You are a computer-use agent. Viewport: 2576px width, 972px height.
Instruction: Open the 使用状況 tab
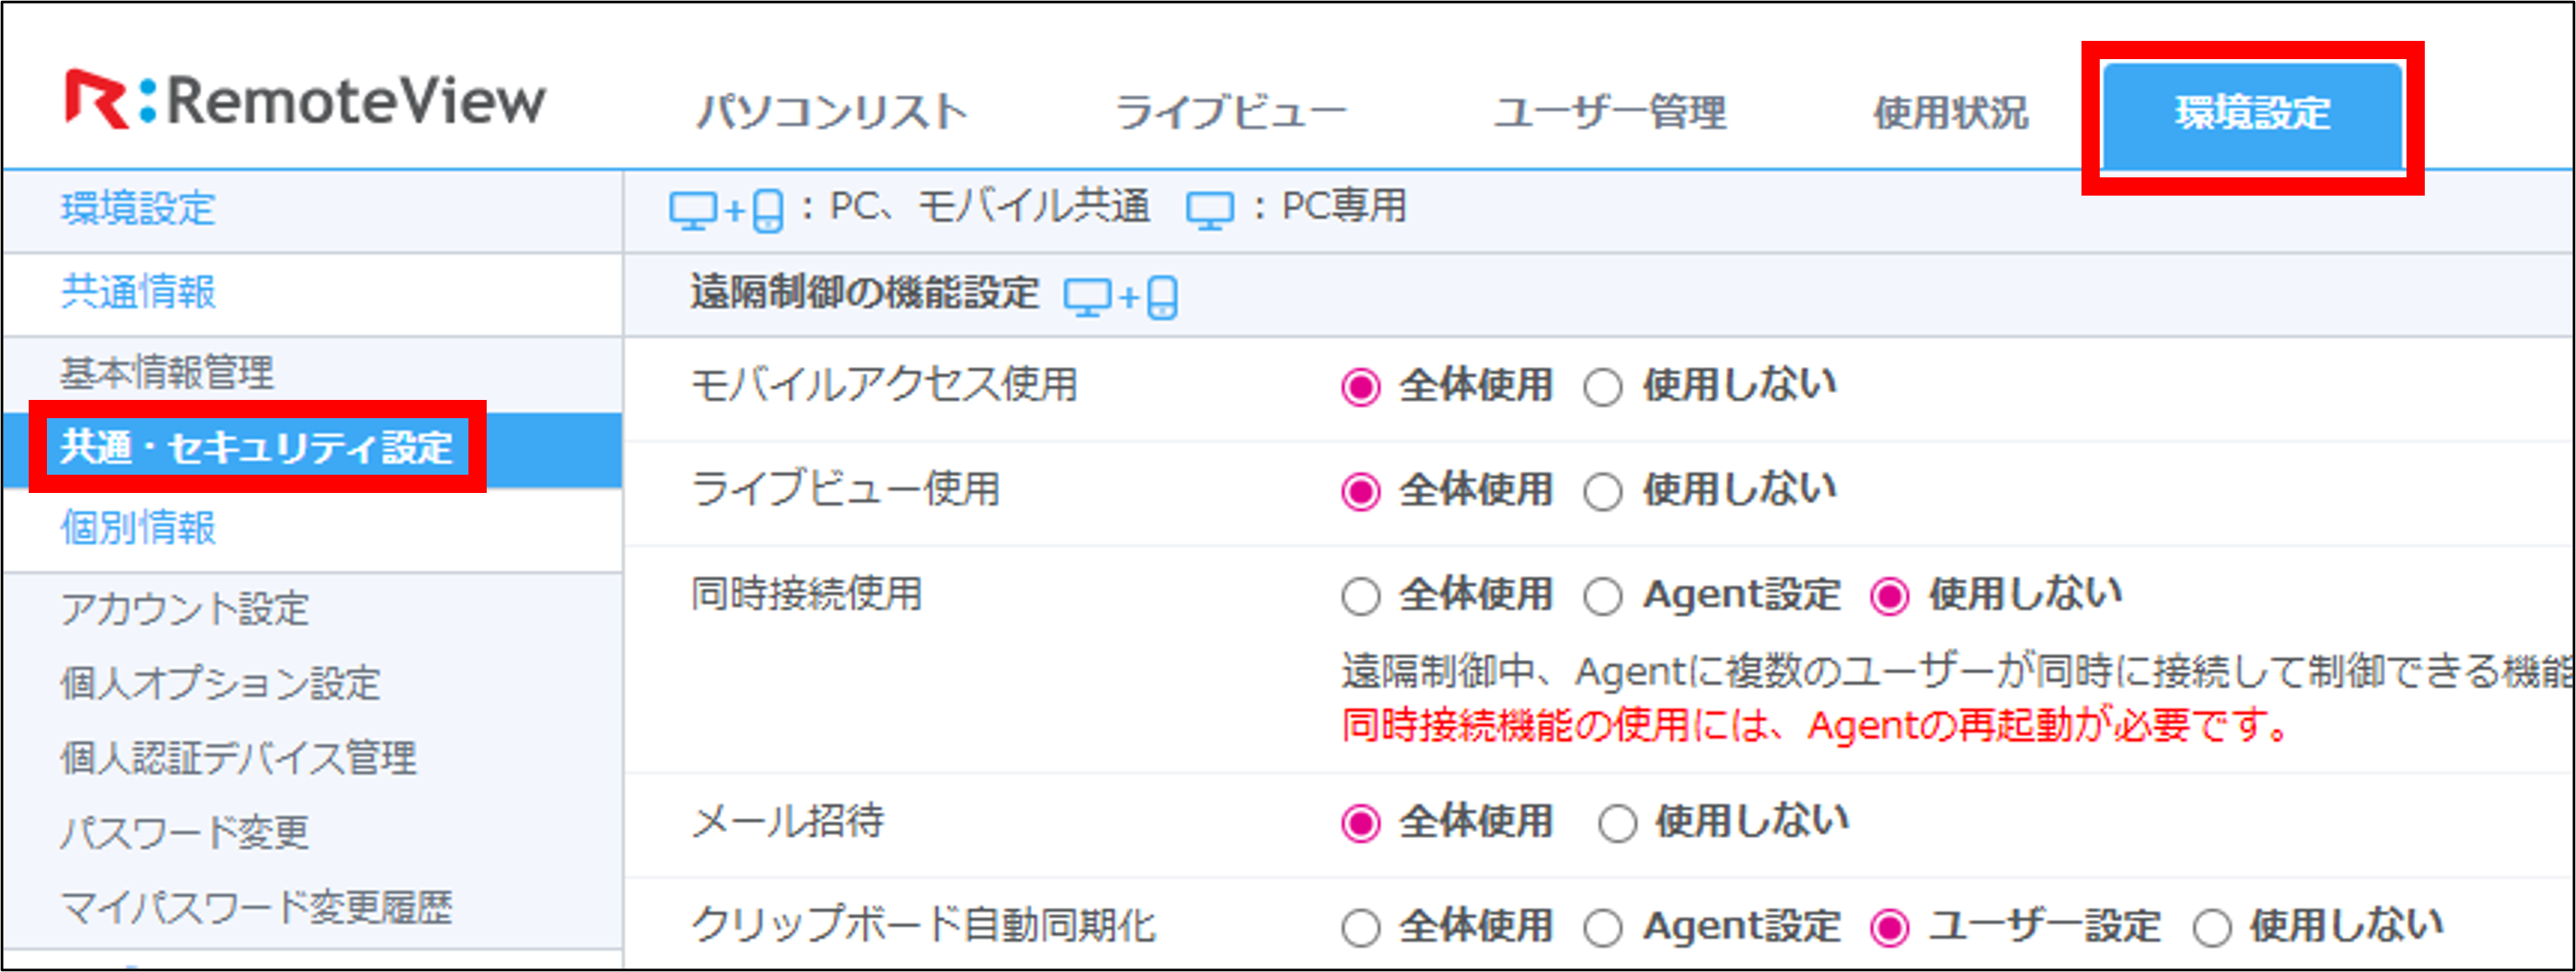[1950, 112]
